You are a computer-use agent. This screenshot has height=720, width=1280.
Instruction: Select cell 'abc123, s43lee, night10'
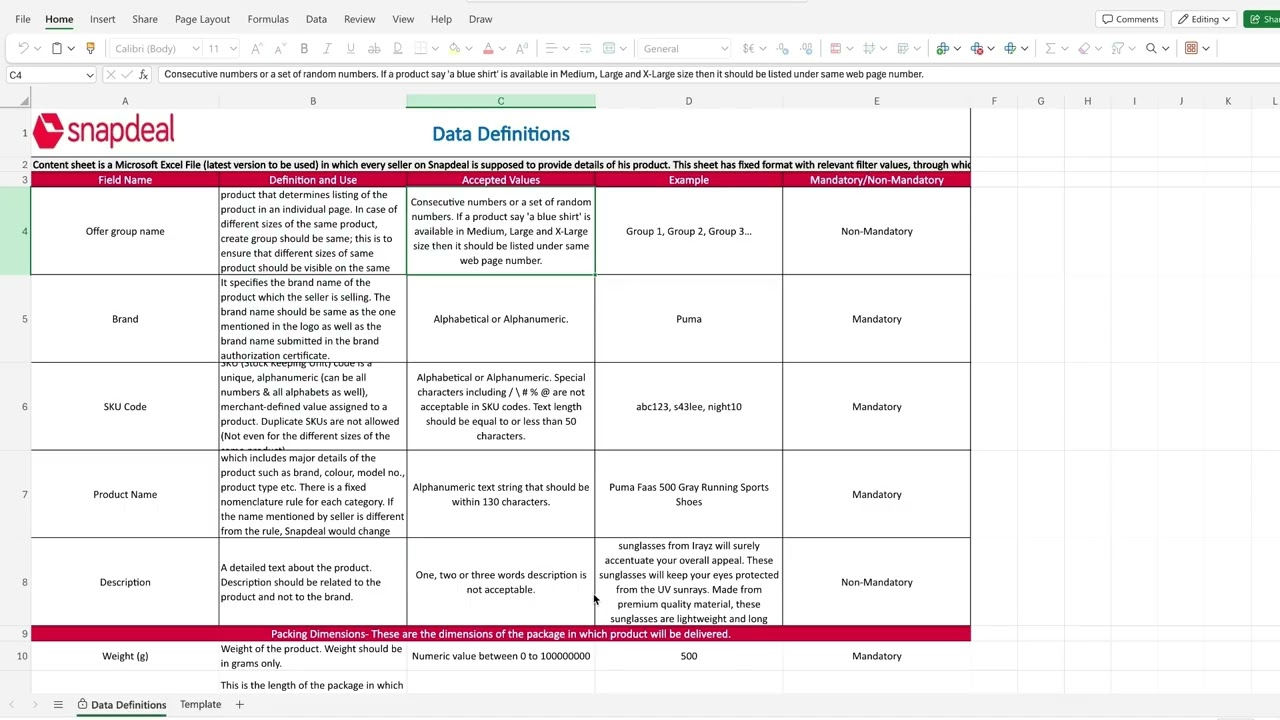click(688, 406)
